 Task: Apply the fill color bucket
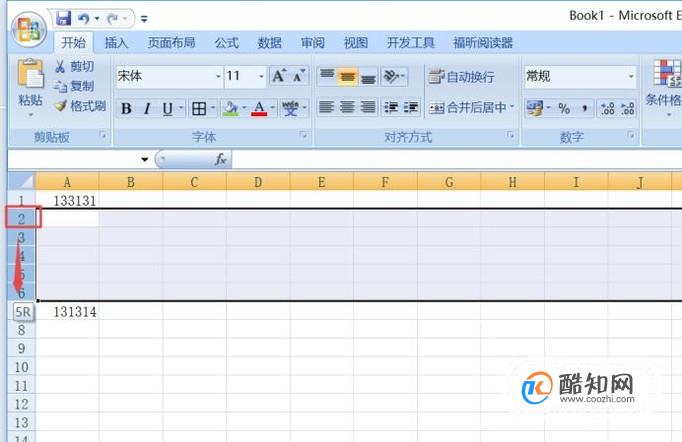coord(231,108)
